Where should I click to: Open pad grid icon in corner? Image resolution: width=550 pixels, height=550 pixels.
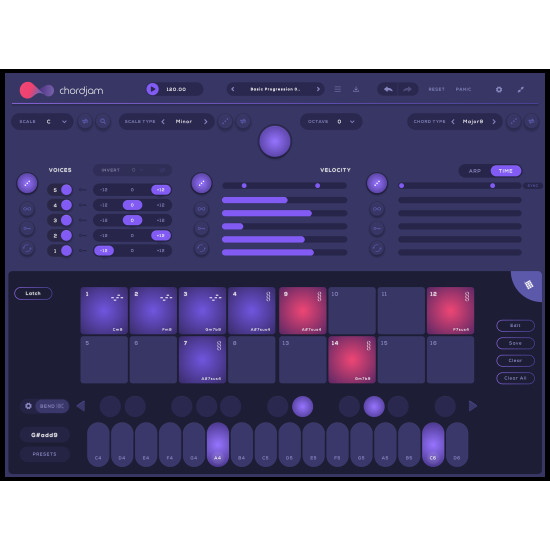point(529,284)
